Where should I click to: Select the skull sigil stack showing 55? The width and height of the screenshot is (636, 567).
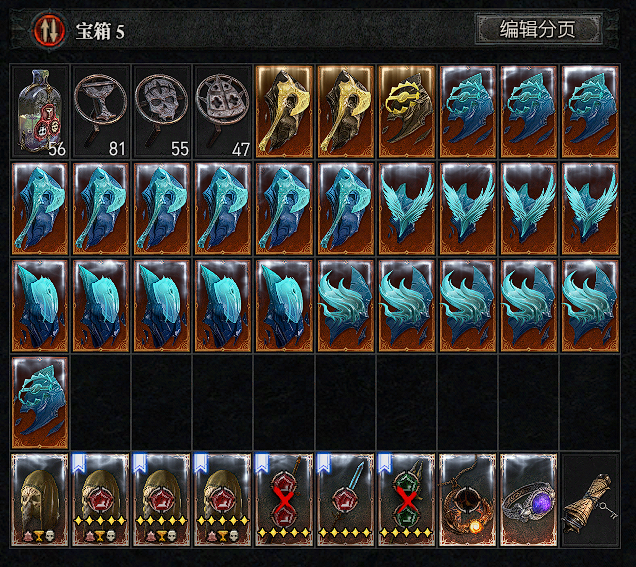pos(162,111)
